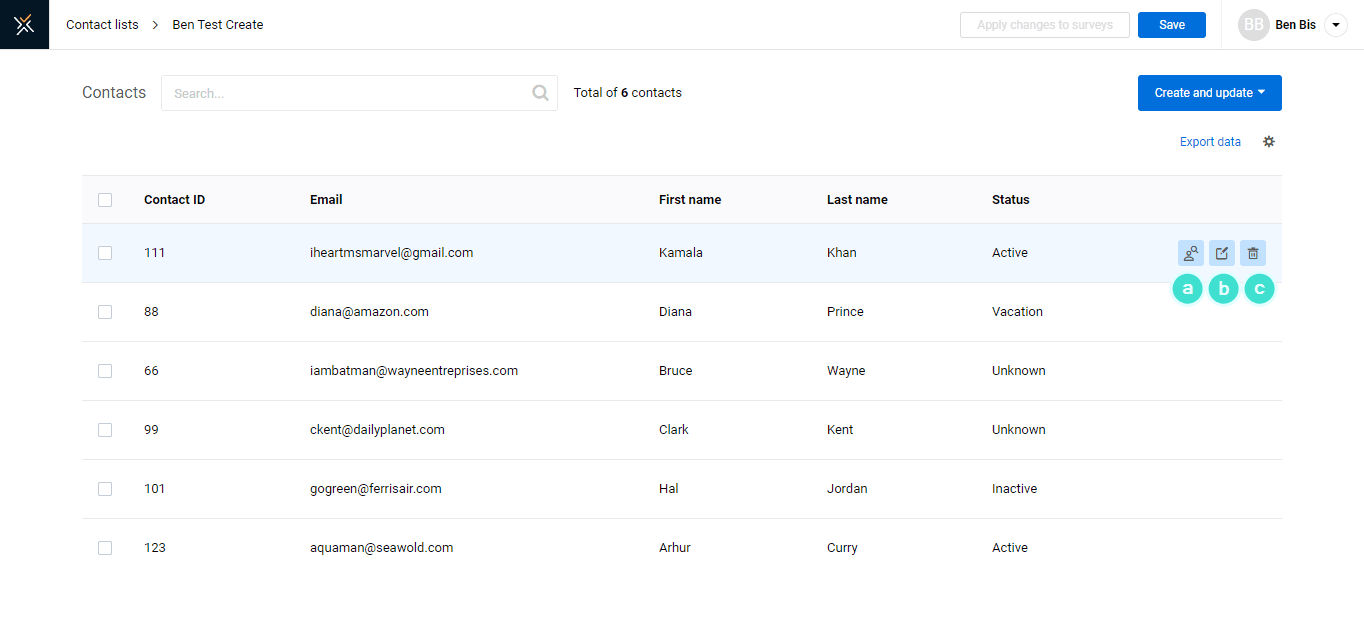The width and height of the screenshot is (1364, 622).
Task: Click the search magnifier icon
Action: click(x=541, y=93)
